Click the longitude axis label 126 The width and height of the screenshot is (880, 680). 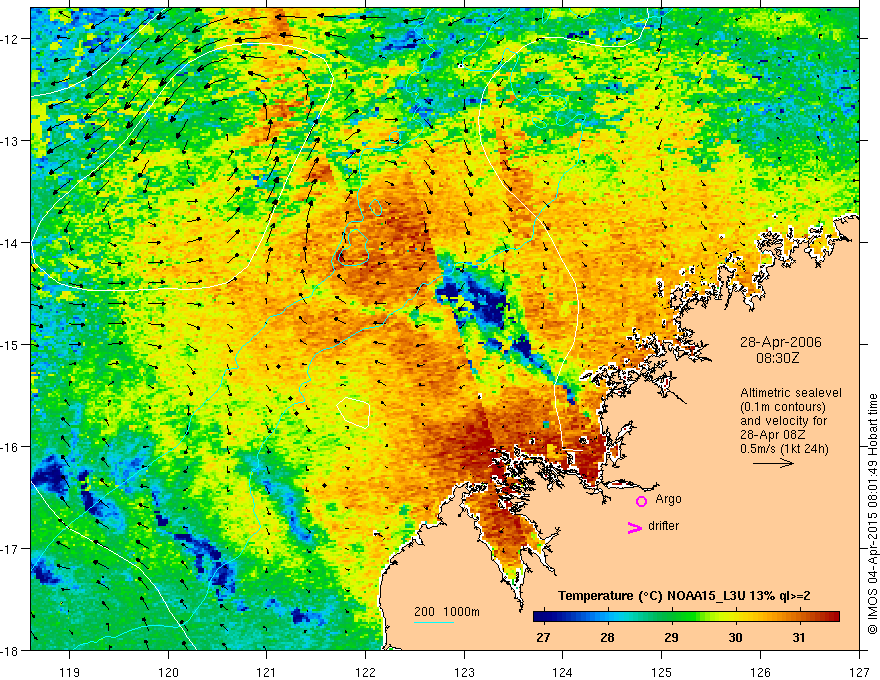(760, 672)
